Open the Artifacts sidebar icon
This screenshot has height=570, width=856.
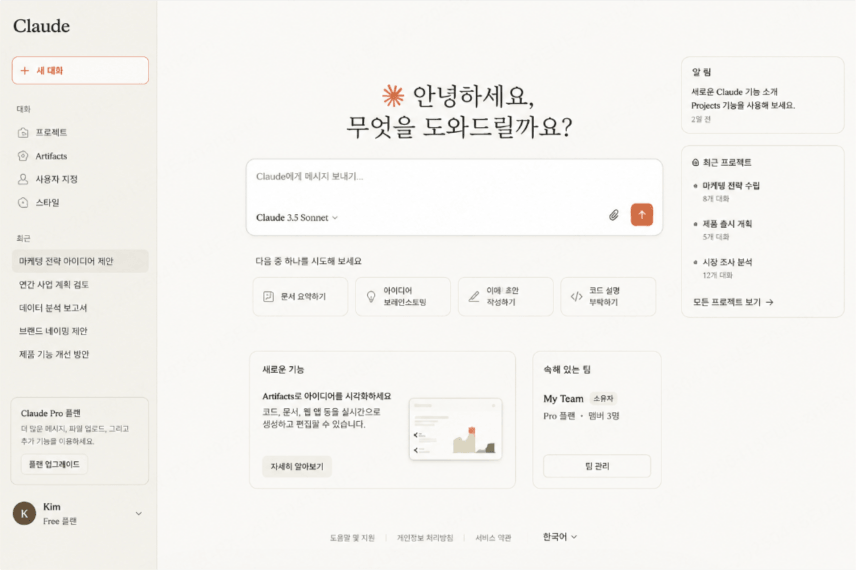(23, 156)
